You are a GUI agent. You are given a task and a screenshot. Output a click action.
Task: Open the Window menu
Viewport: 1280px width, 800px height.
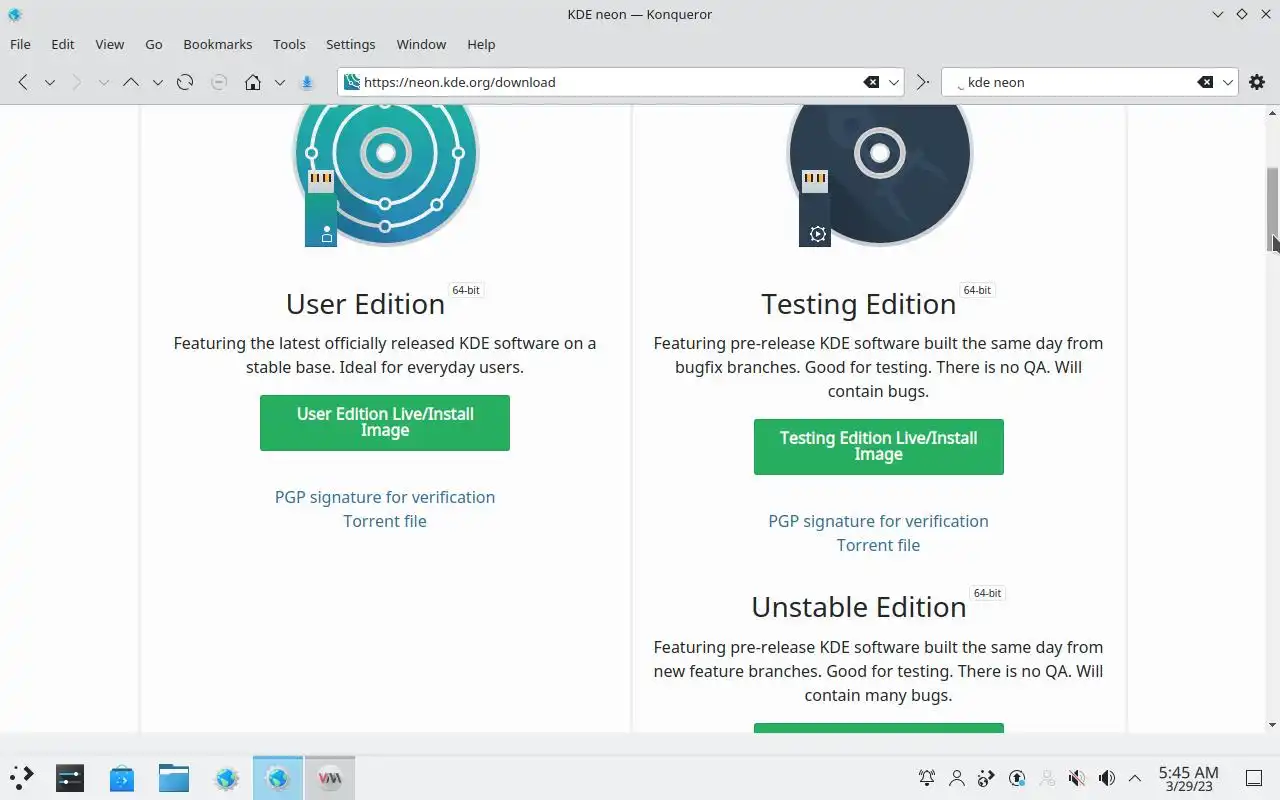coord(421,44)
